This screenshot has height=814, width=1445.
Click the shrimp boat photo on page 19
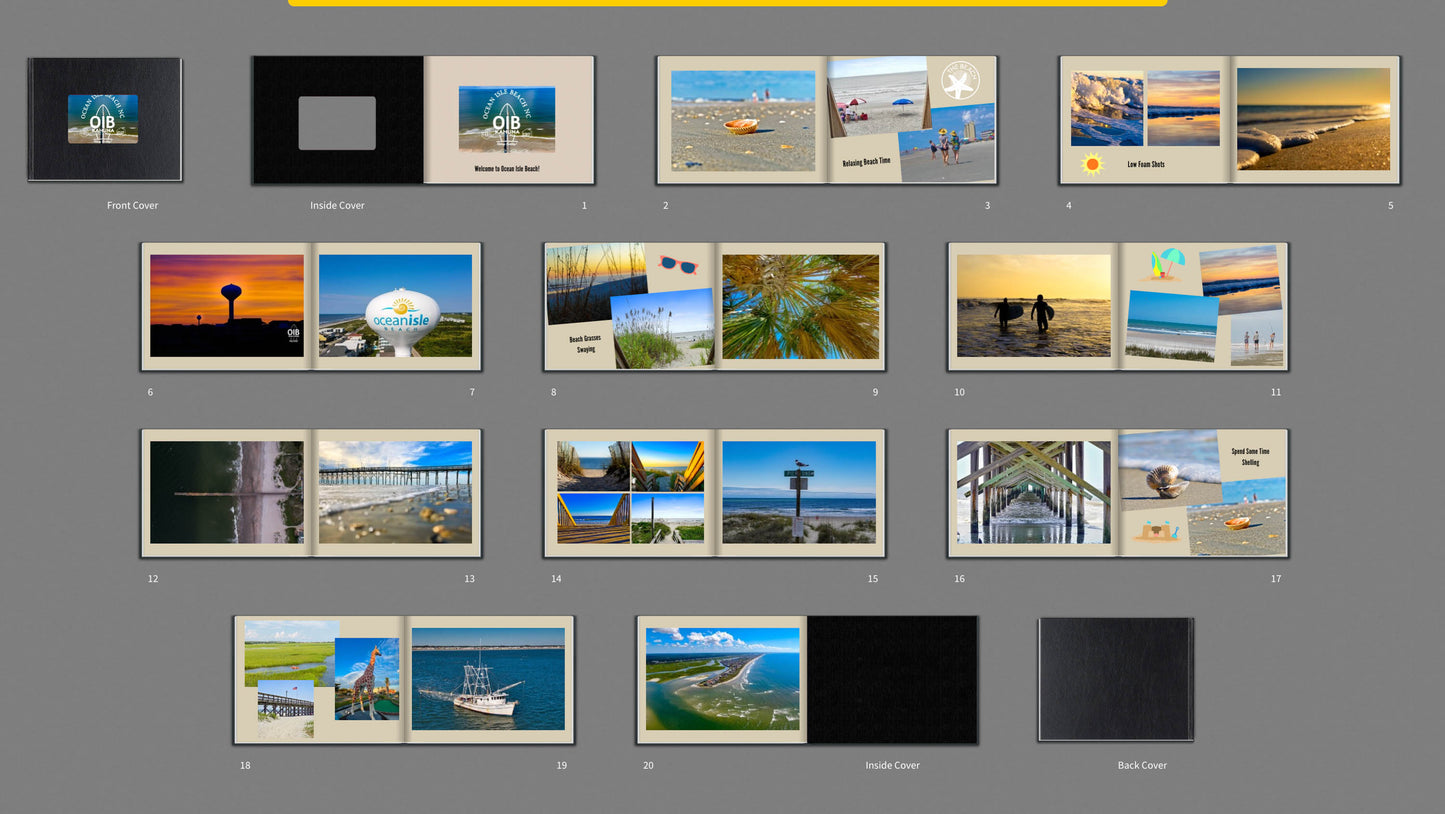[x=488, y=678]
